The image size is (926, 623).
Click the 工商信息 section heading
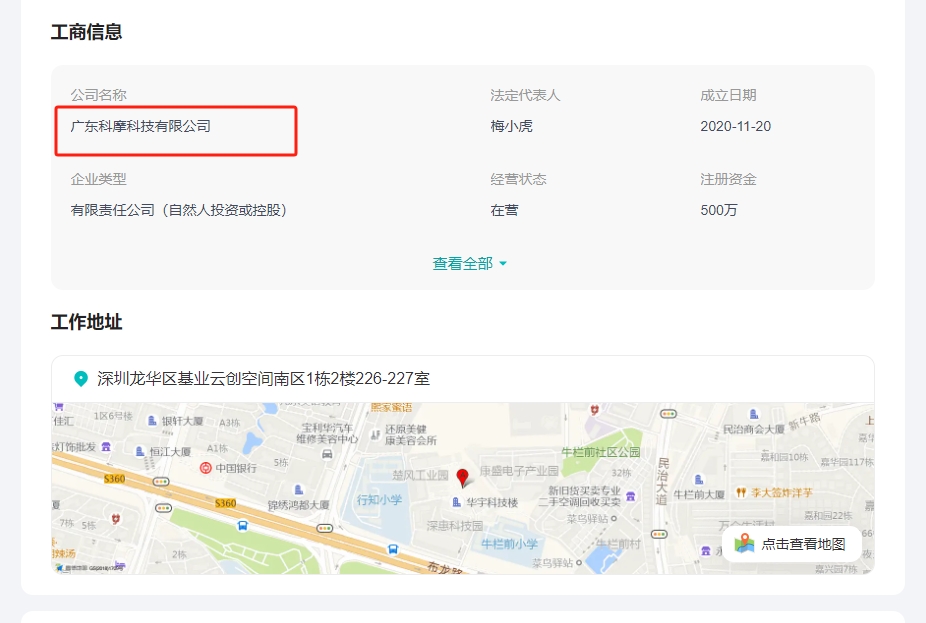point(87,32)
